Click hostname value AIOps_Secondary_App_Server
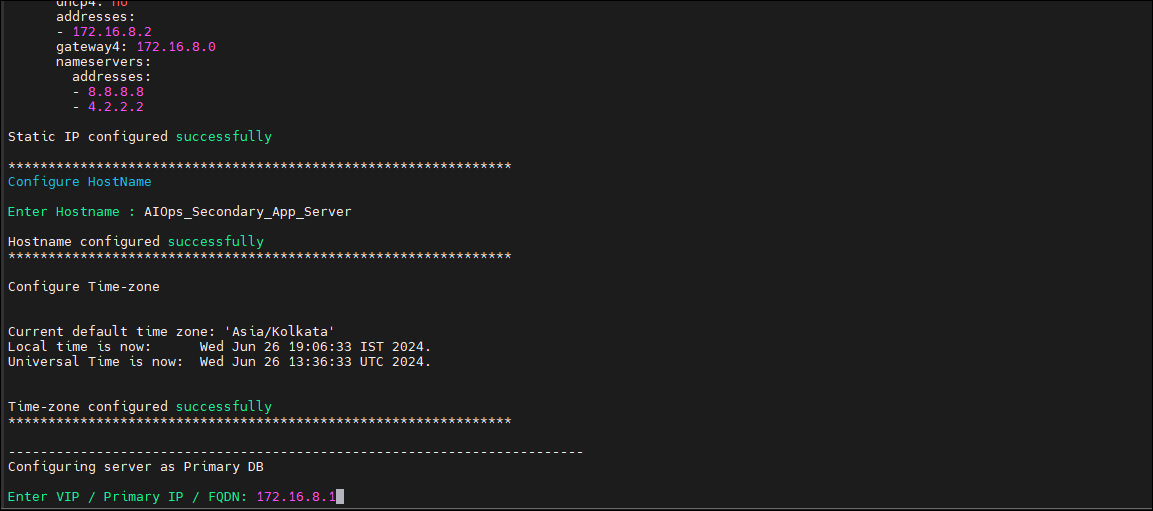 point(248,212)
